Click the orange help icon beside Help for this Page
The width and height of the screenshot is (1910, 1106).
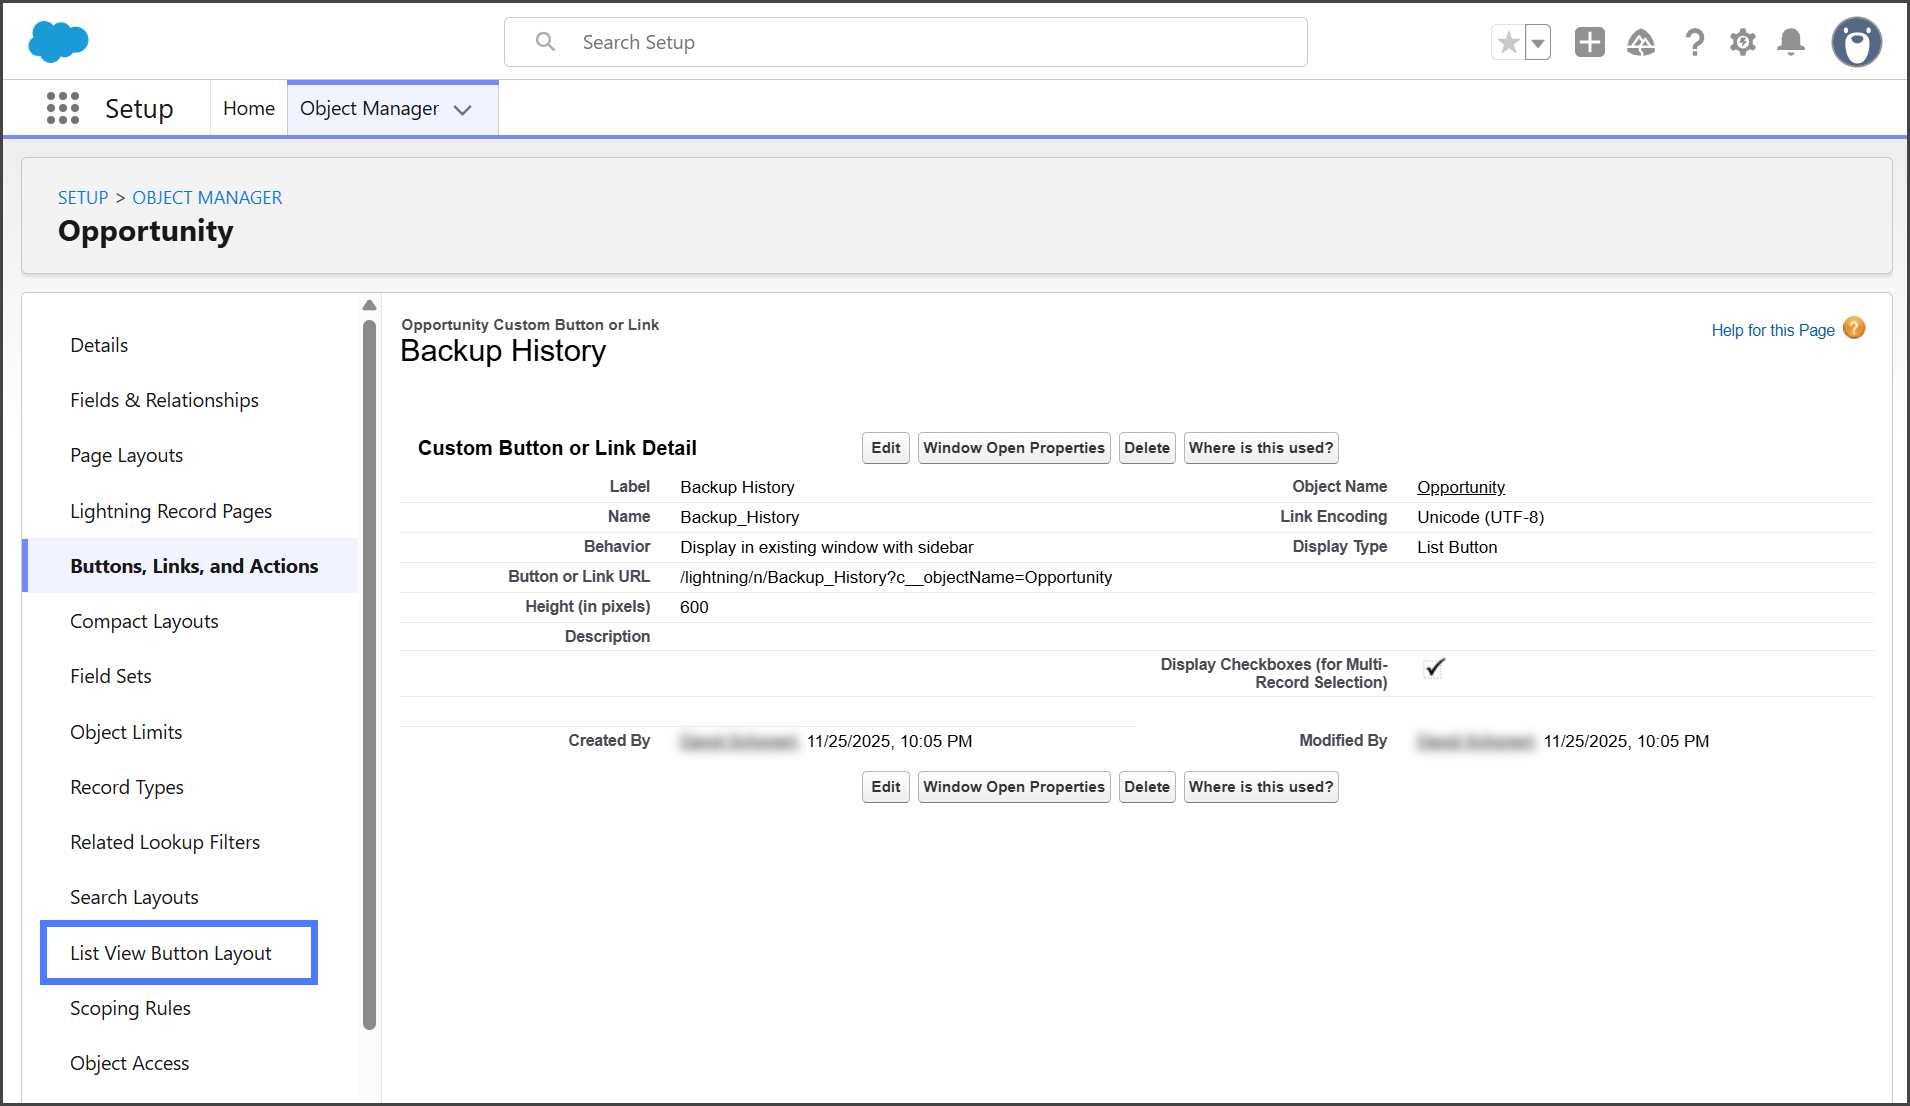[1854, 329]
